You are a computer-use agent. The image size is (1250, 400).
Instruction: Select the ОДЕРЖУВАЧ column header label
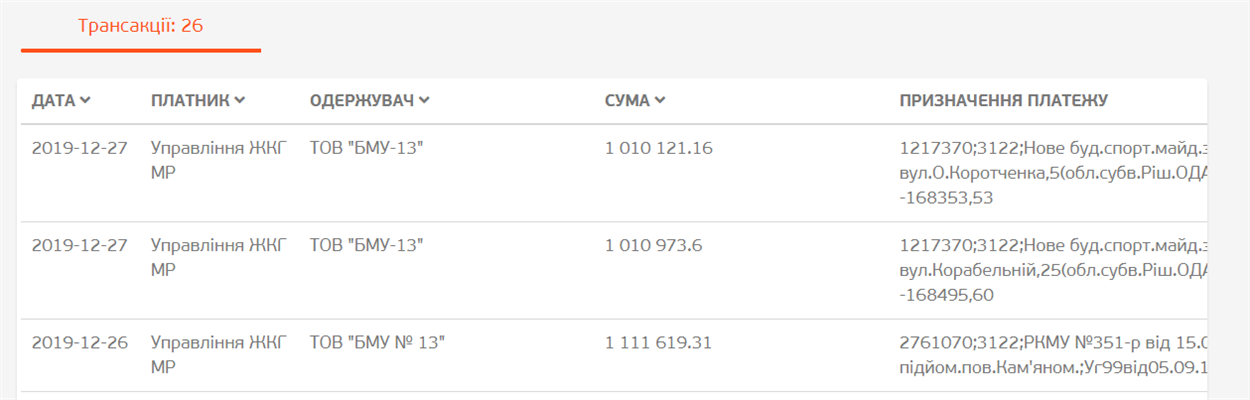pyautogui.click(x=362, y=100)
